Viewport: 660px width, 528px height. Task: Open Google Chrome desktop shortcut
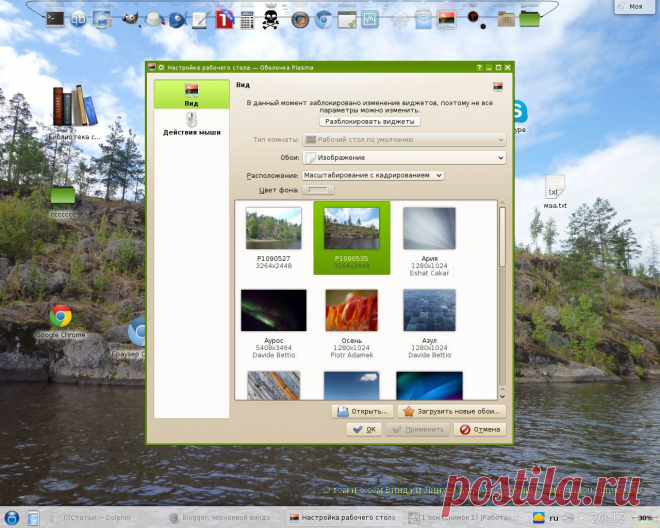pos(61,317)
